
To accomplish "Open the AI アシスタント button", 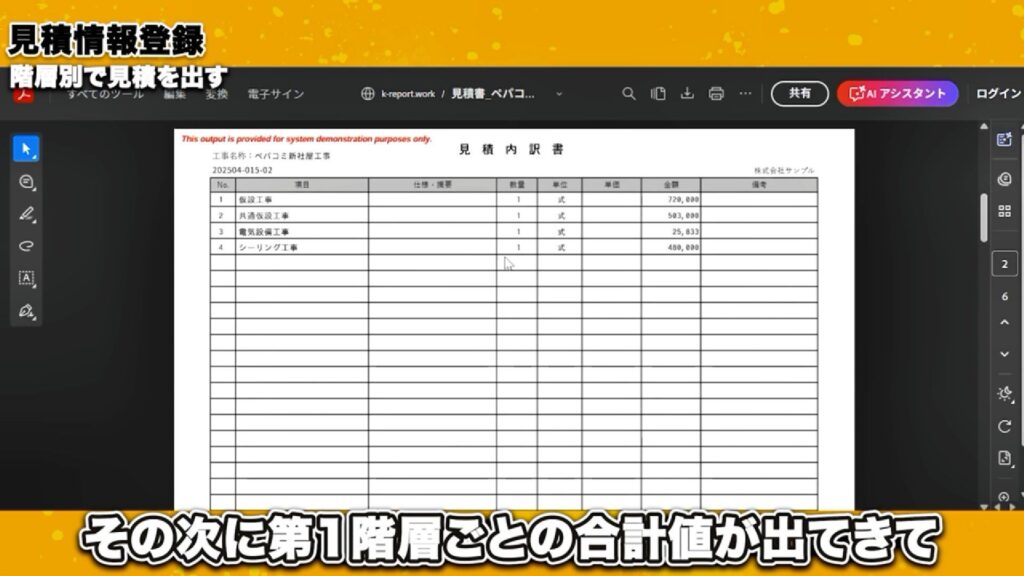I will pyautogui.click(x=897, y=93).
